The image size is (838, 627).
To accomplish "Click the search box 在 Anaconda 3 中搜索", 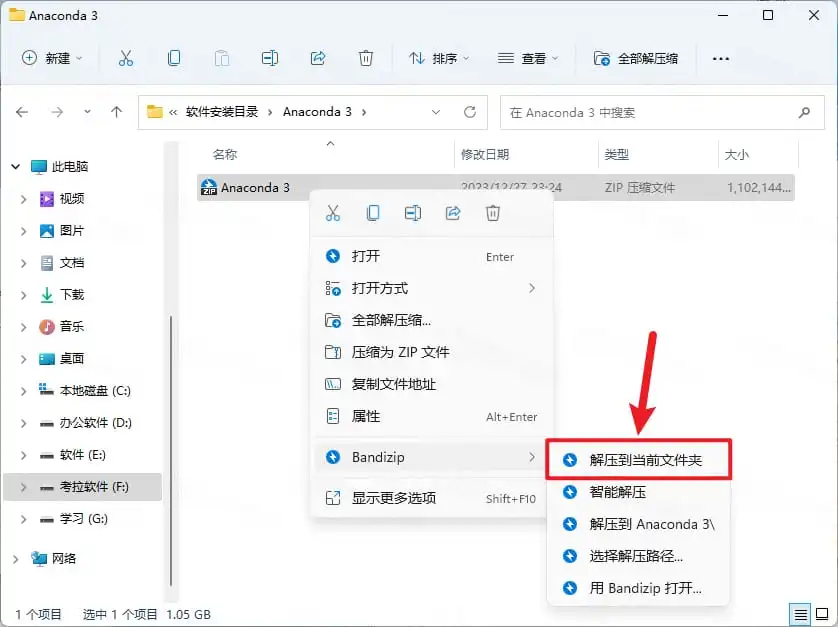I will tap(662, 112).
